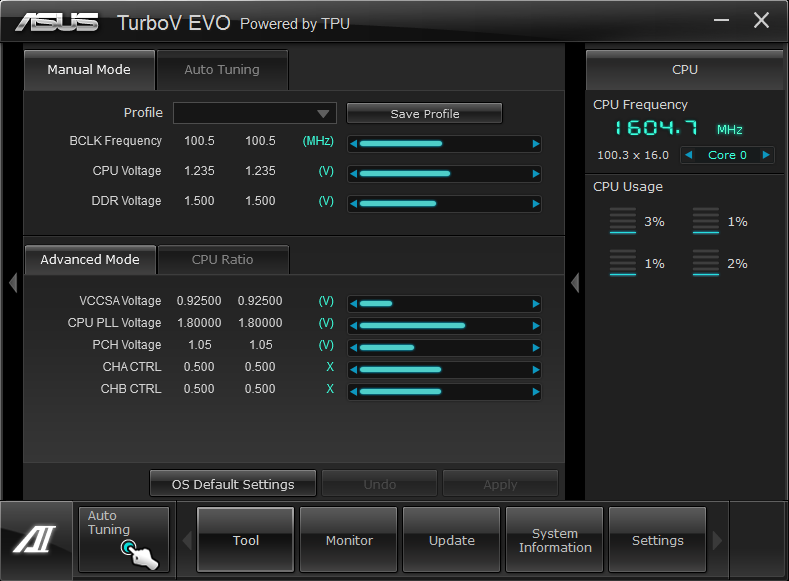
Task: Click the 1604.7 MHz frequency readout
Action: click(678, 128)
